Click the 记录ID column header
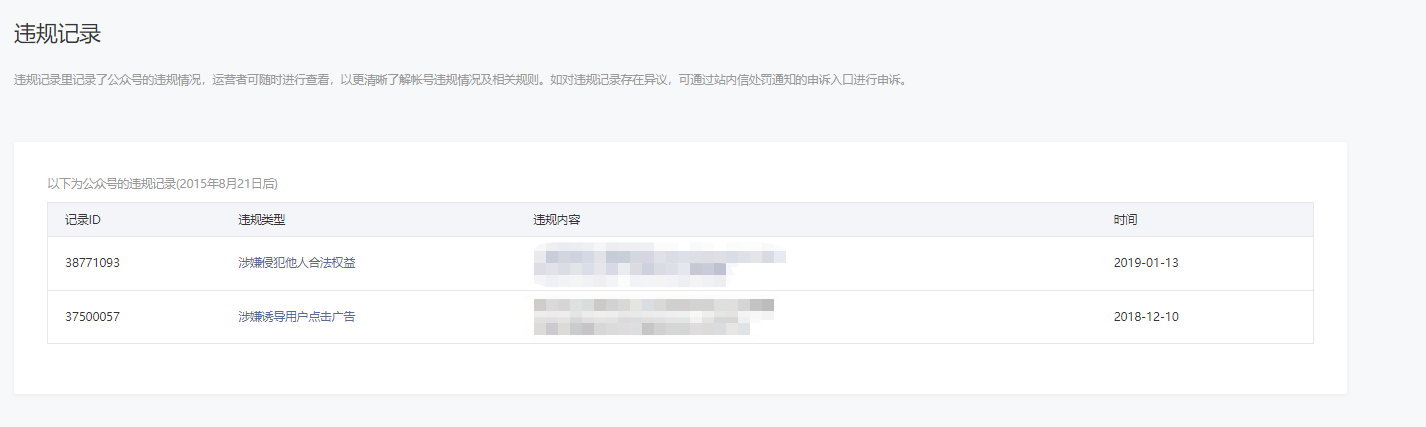The width and height of the screenshot is (1426, 427). (x=83, y=219)
